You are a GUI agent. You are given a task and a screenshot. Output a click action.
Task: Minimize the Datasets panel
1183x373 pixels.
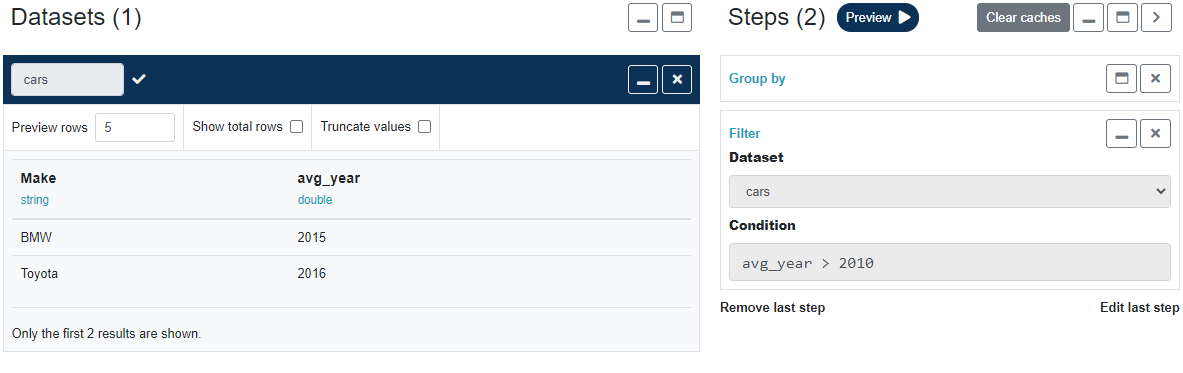tap(644, 17)
